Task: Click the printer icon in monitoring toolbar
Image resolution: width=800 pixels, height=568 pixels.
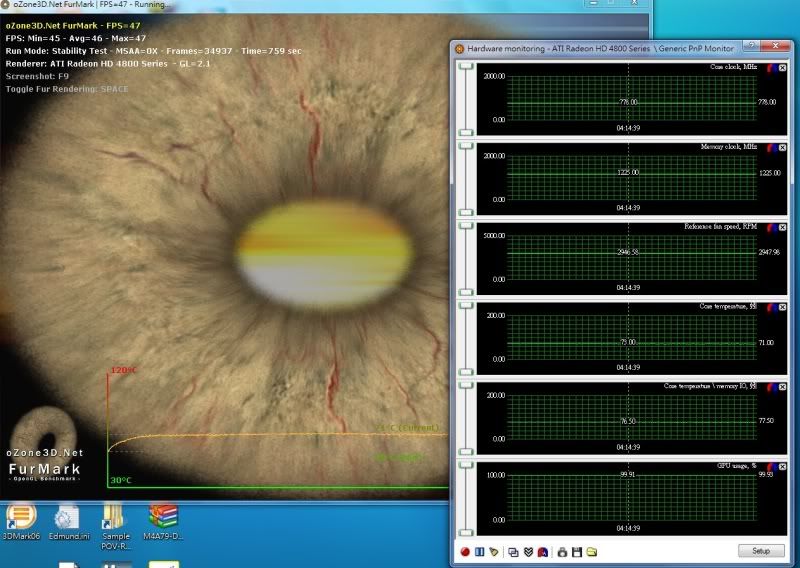Action: click(x=562, y=552)
